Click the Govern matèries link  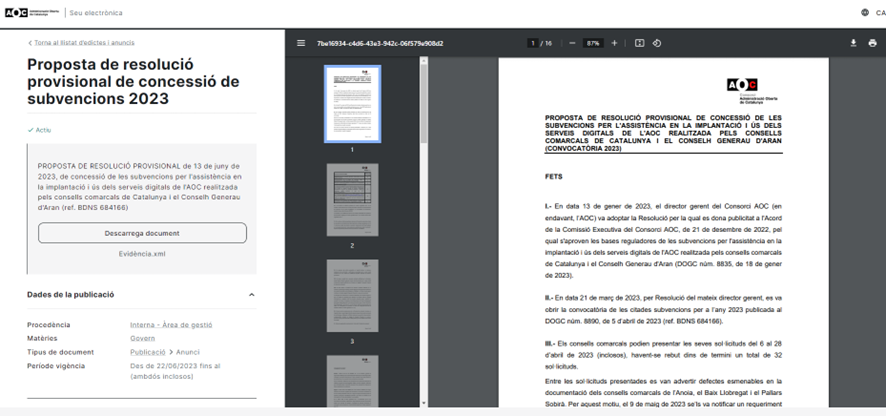pyautogui.click(x=142, y=338)
